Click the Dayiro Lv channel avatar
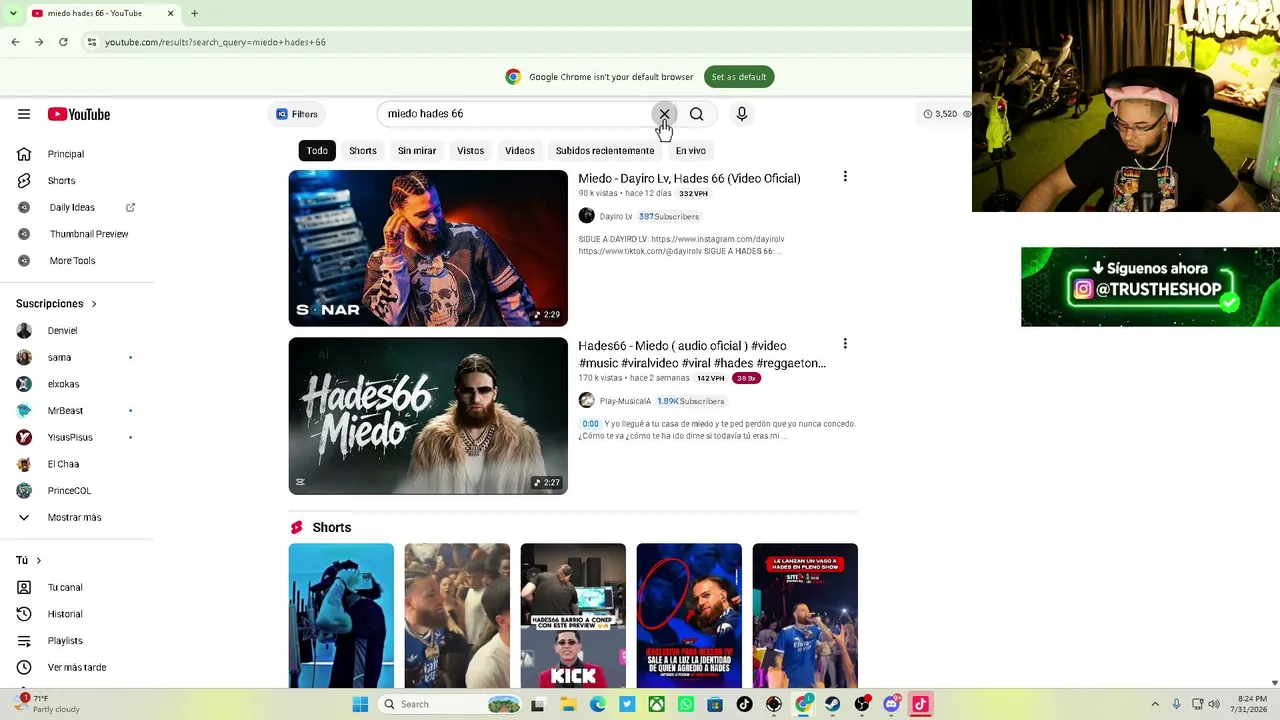Image resolution: width=1280 pixels, height=720 pixels. (x=587, y=216)
